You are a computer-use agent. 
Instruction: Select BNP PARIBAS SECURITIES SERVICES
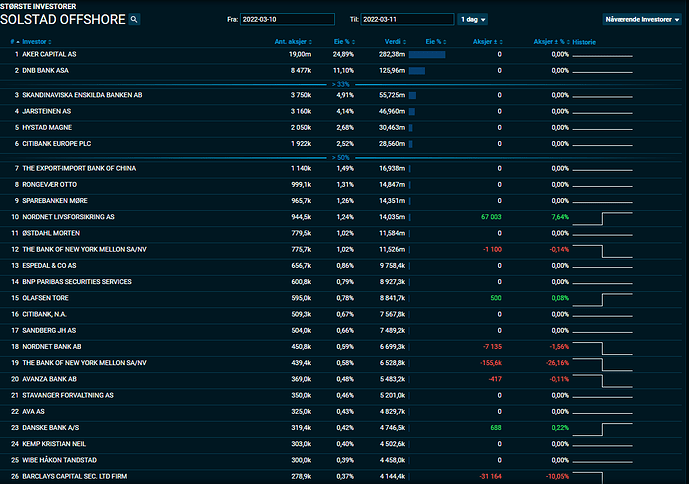pyautogui.click(x=77, y=282)
